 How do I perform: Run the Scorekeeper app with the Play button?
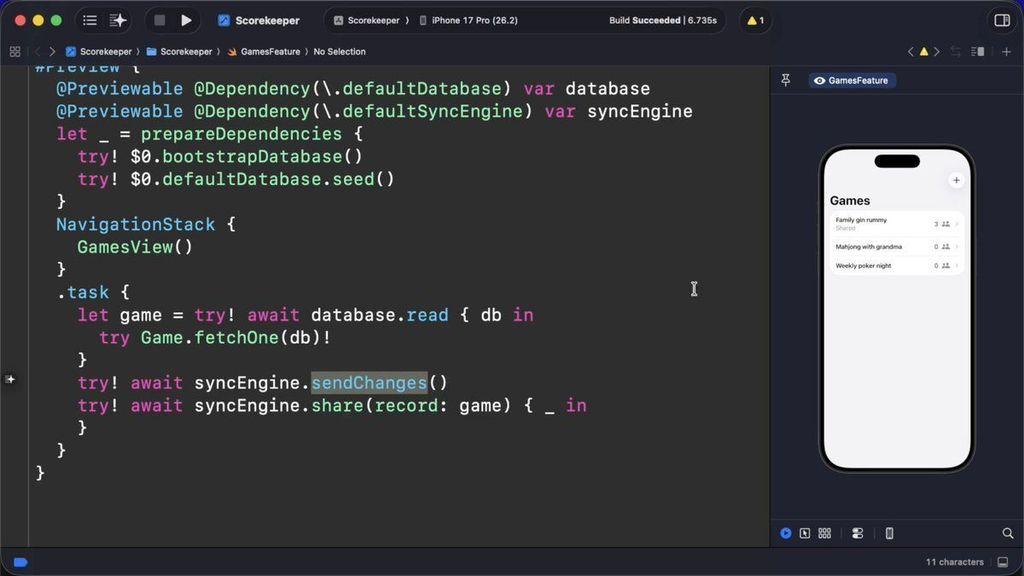186,19
